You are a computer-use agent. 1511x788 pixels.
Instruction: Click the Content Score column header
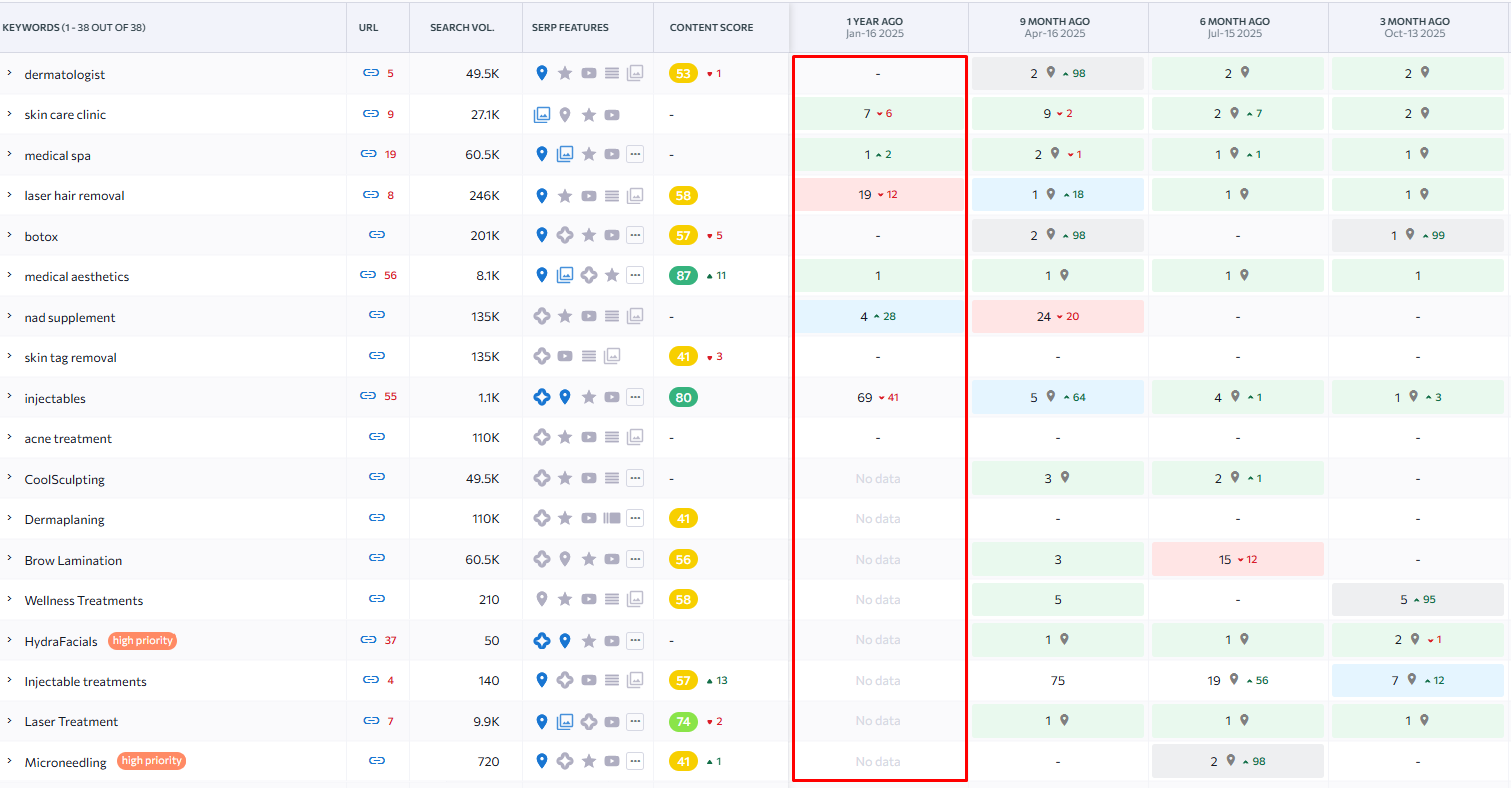711,28
